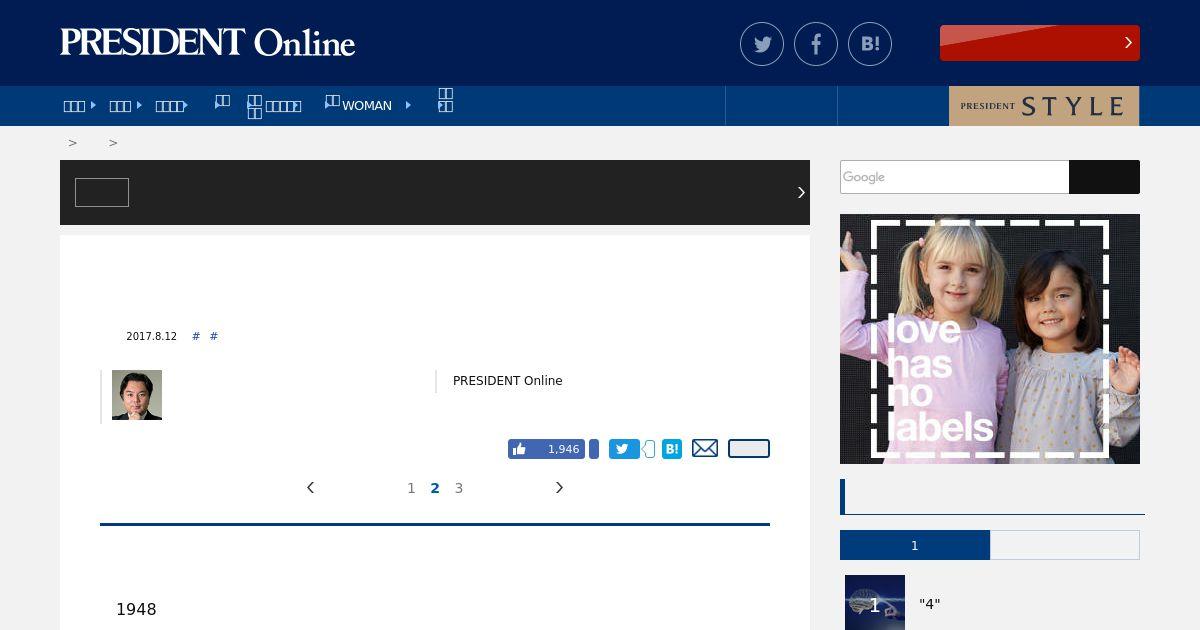This screenshot has height=630, width=1200.
Task: Open the rank 1 article thumbnail
Action: 875,602
